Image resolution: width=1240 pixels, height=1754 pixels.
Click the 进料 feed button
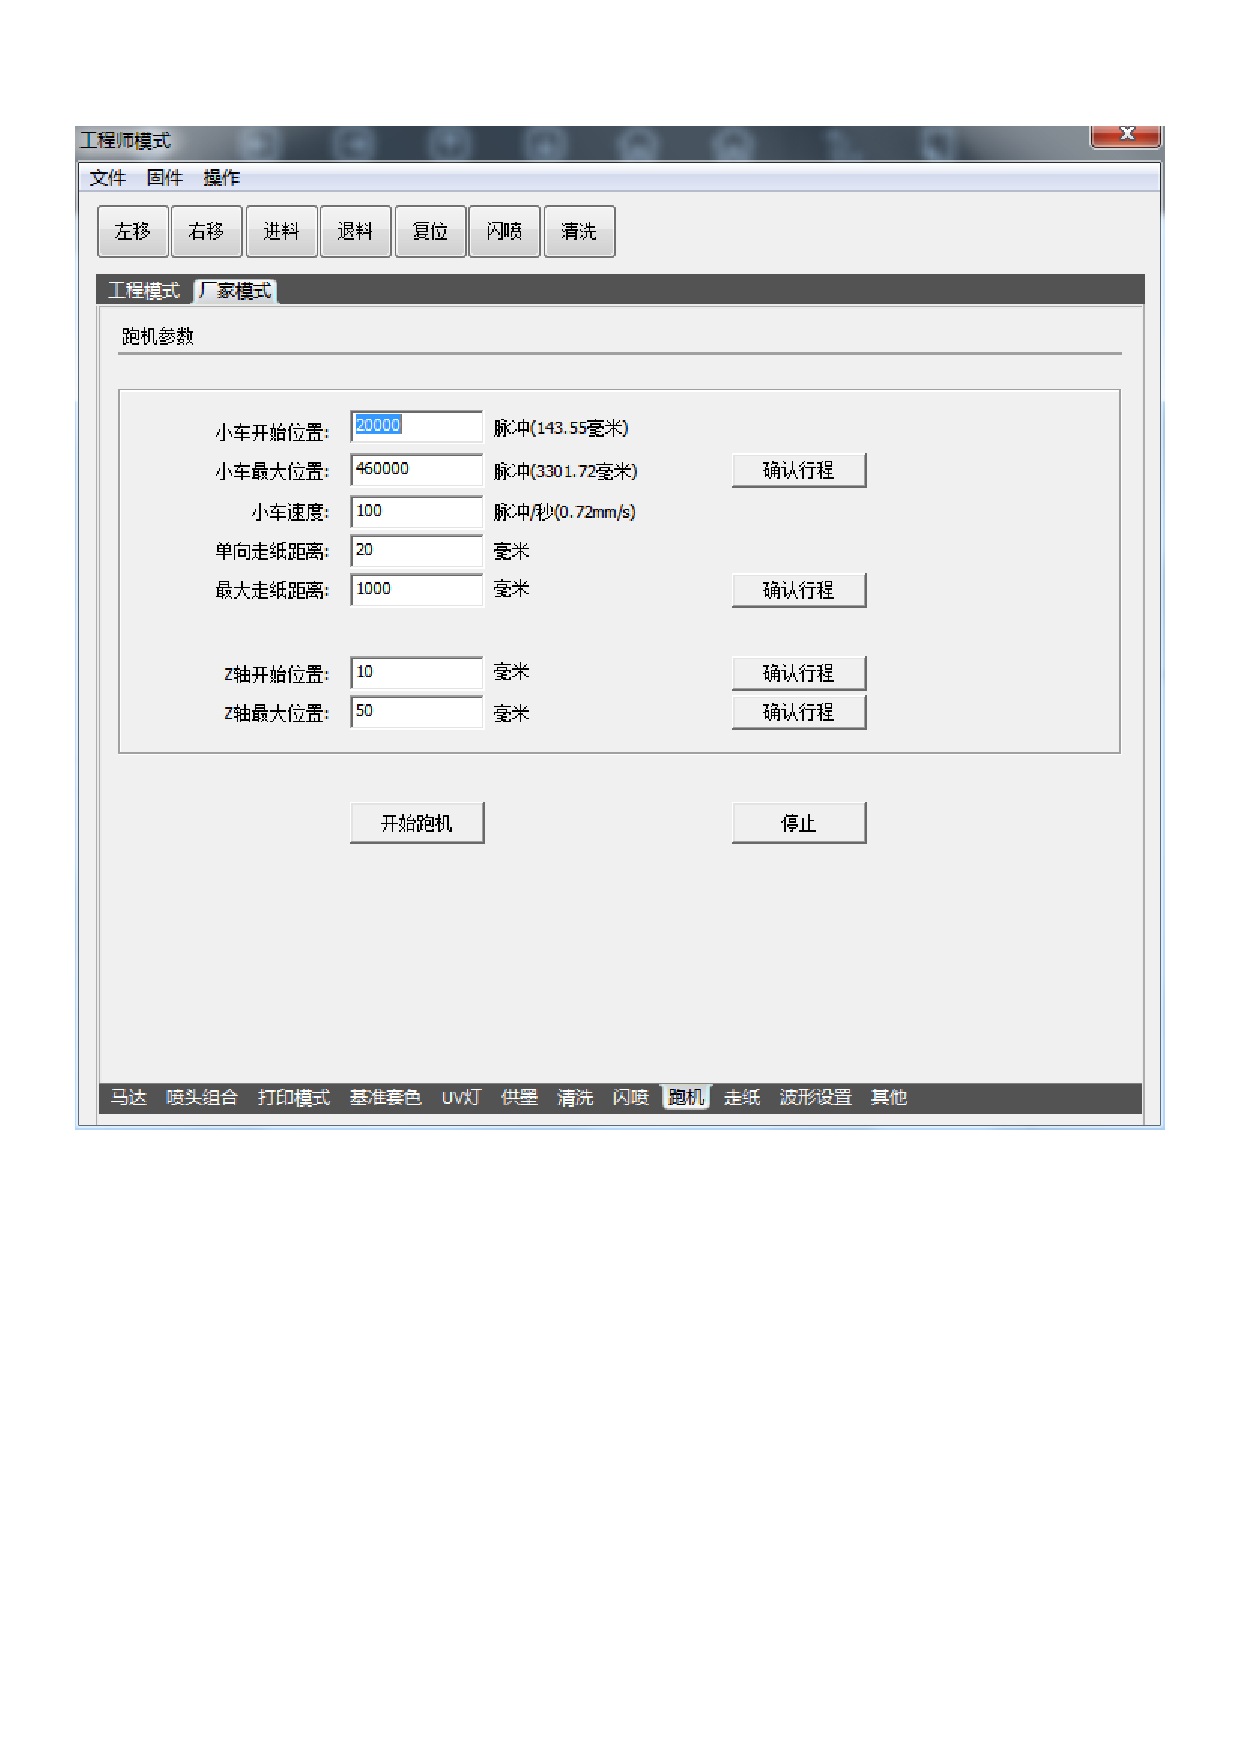point(282,232)
